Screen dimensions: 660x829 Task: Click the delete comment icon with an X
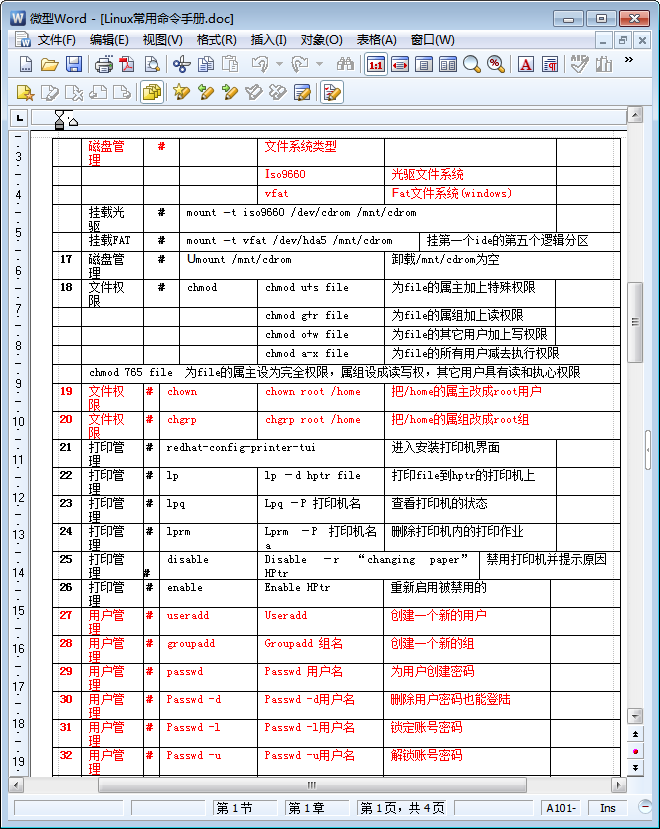(x=74, y=93)
